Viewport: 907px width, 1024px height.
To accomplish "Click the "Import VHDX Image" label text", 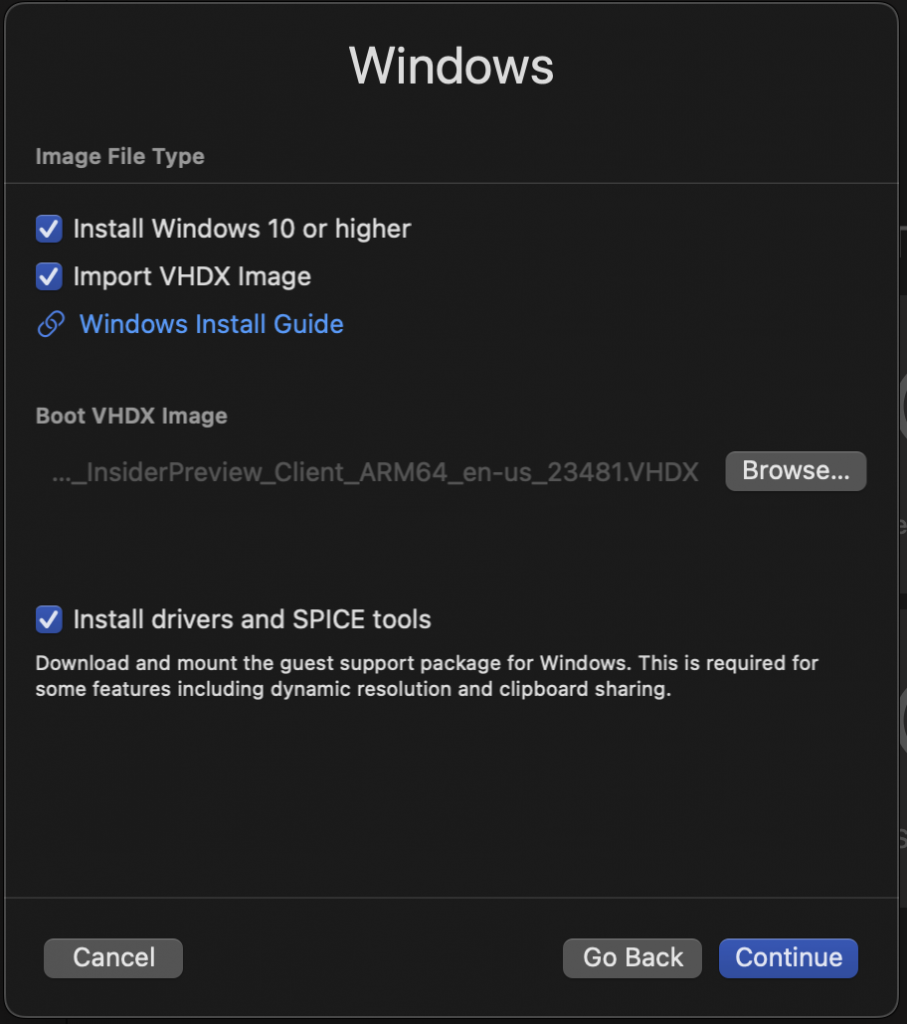I will point(192,277).
